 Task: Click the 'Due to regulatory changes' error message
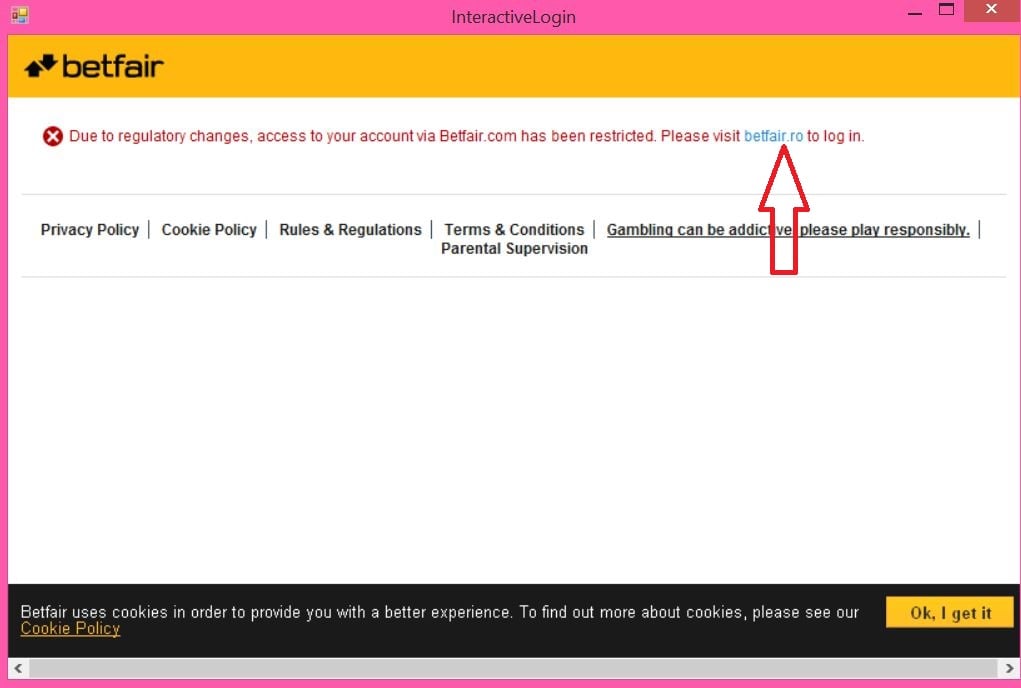466,136
